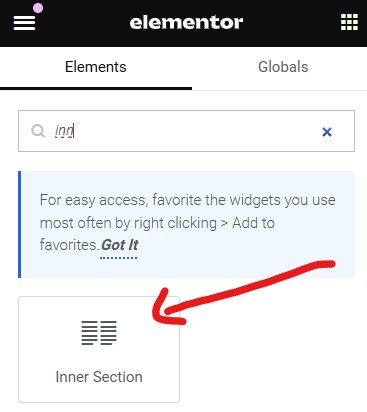This screenshot has width=367, height=412.
Task: Click the Inner Section label text
Action: pyautogui.click(x=99, y=377)
